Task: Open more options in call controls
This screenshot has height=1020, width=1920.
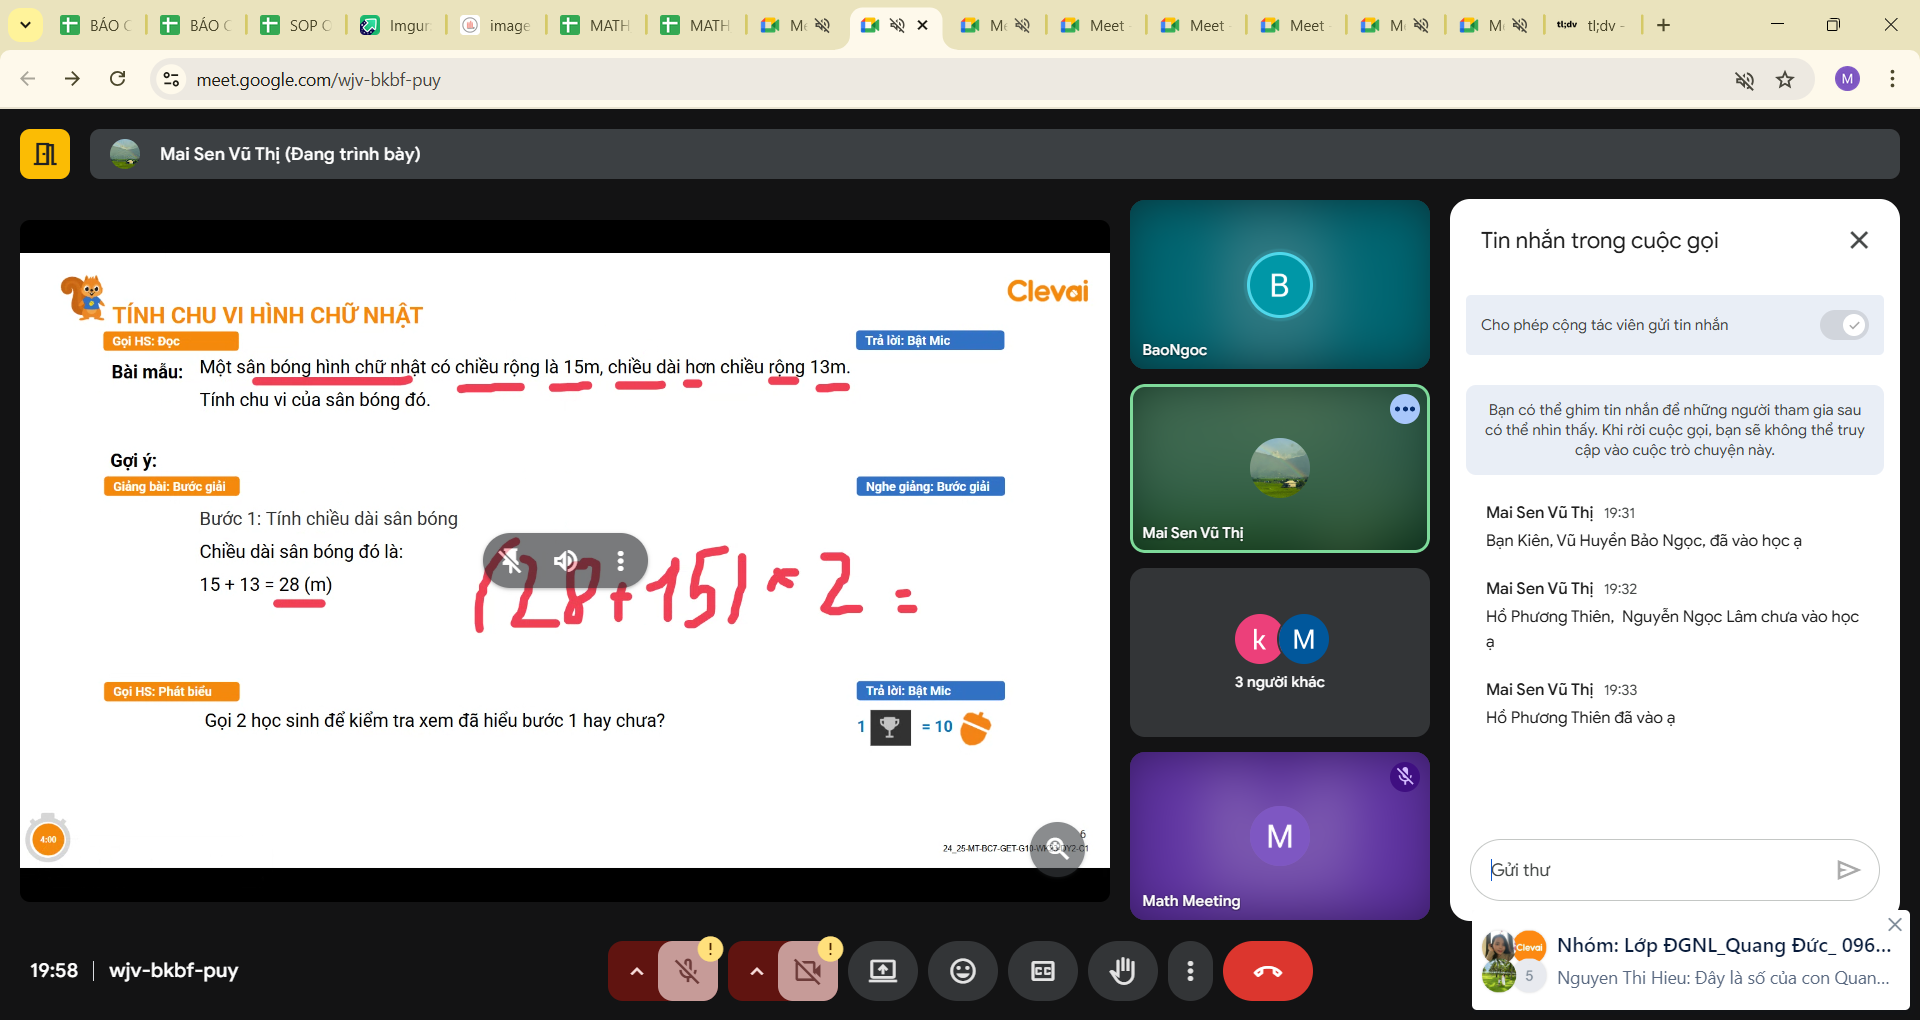Action: (1190, 971)
